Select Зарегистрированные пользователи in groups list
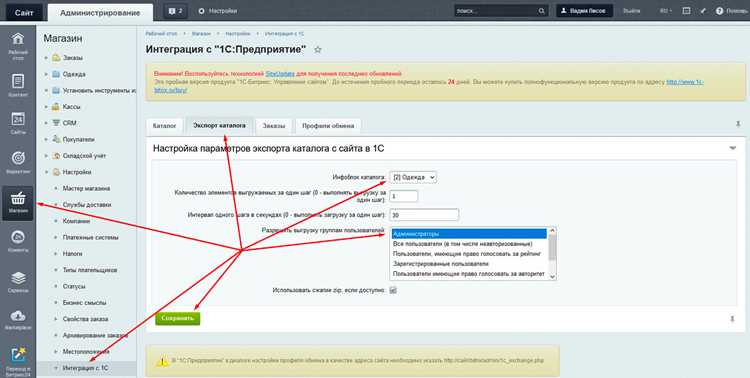Image resolution: width=750 pixels, height=378 pixels. [469, 264]
